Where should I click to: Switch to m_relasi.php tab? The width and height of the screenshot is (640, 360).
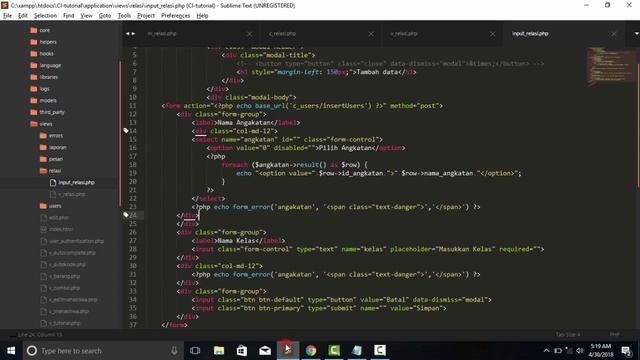[x=162, y=33]
